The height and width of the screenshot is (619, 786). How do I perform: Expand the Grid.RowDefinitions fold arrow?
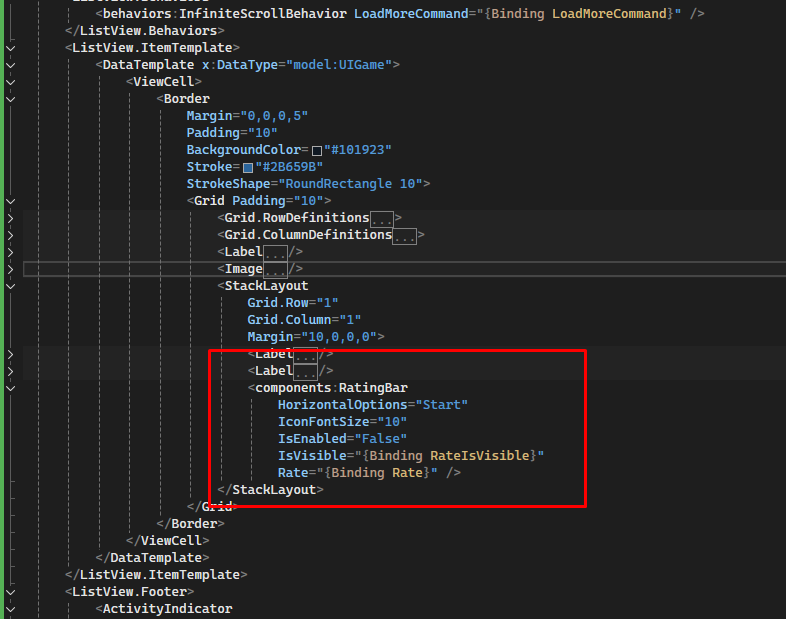11,218
